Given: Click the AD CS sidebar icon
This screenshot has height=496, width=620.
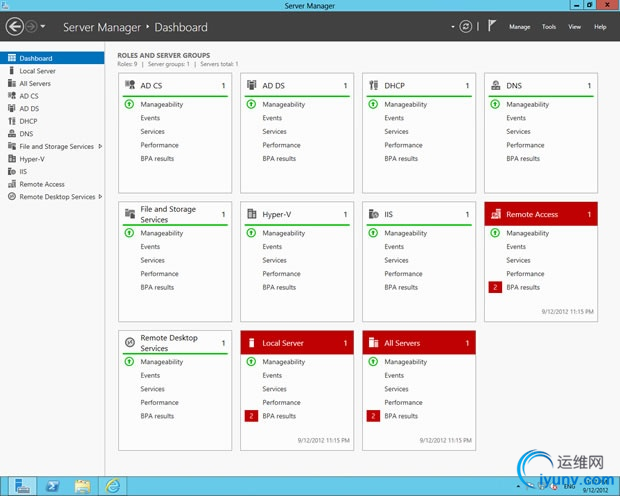Looking at the screenshot, I should (x=12, y=96).
